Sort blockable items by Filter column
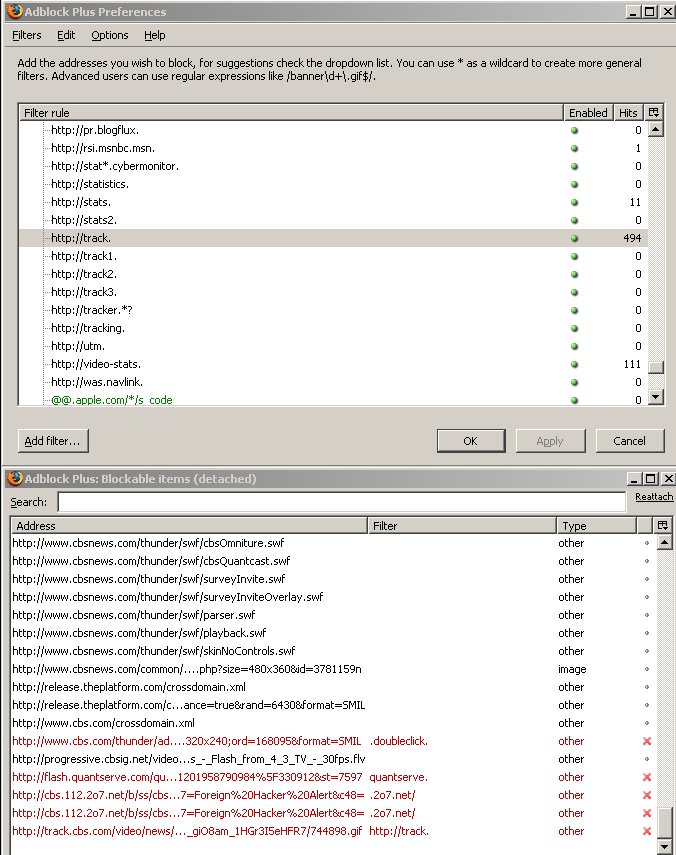 [x=462, y=525]
